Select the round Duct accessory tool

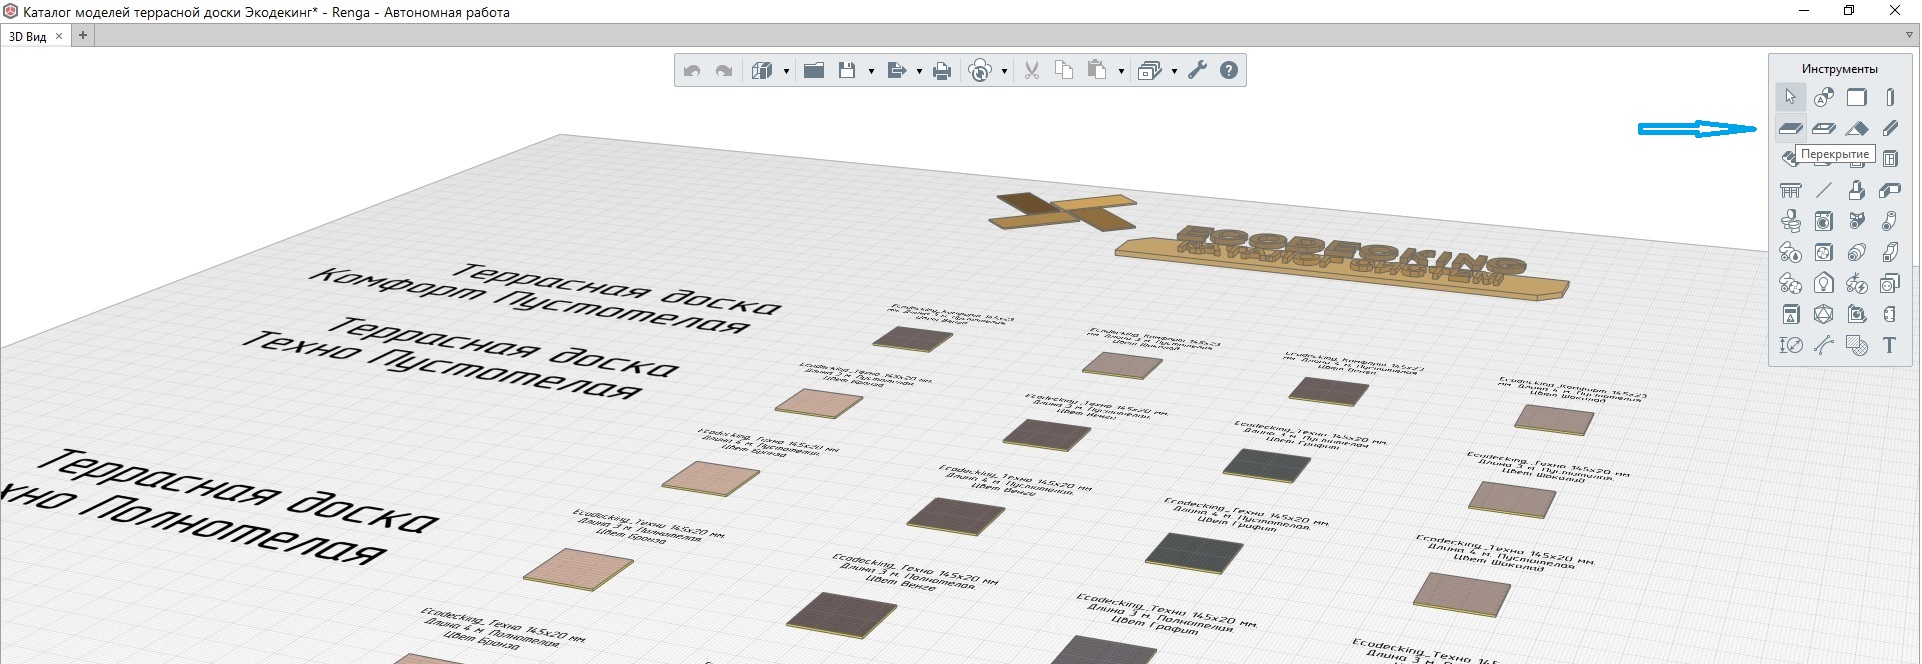click(x=1857, y=252)
